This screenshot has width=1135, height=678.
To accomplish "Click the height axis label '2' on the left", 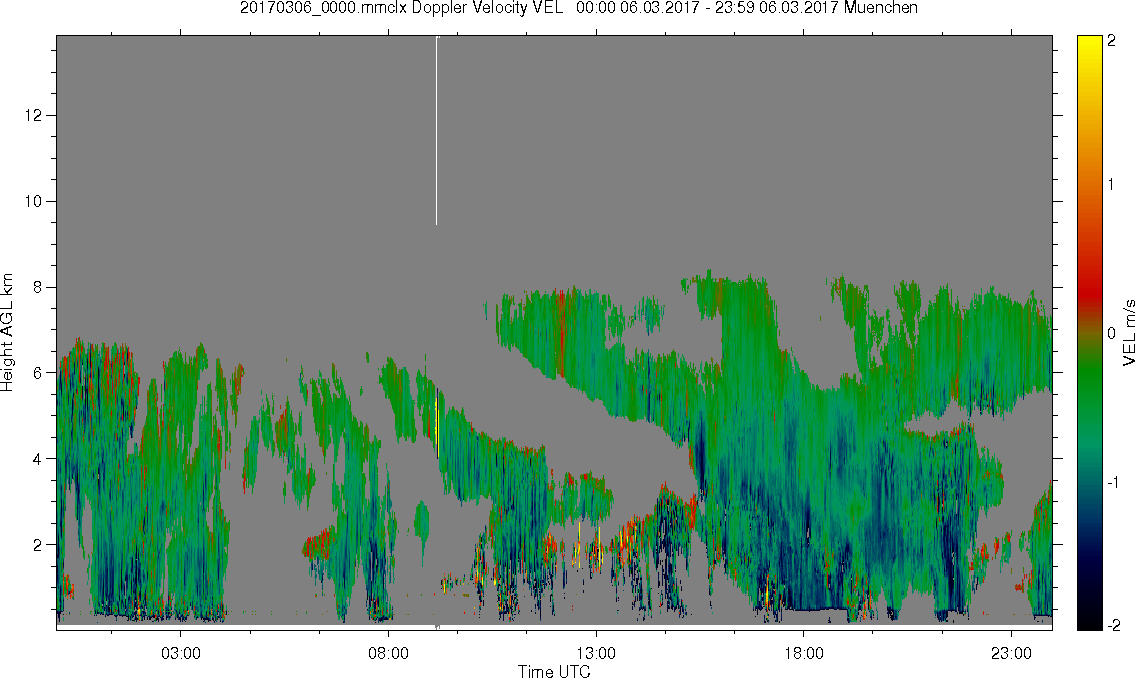I will (x=38, y=545).
